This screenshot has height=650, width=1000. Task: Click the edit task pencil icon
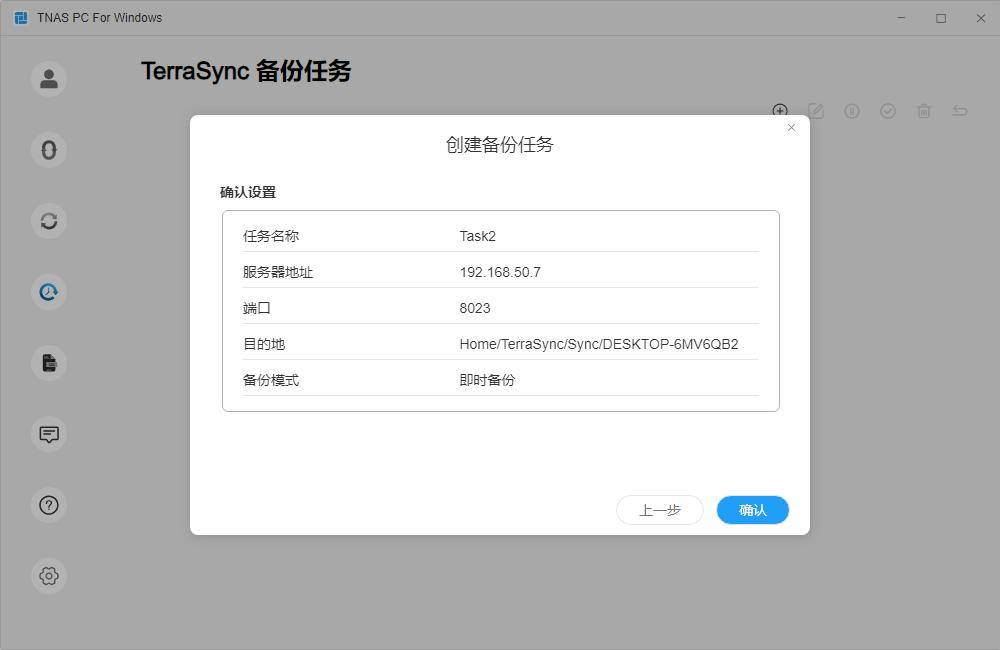pyautogui.click(x=816, y=111)
